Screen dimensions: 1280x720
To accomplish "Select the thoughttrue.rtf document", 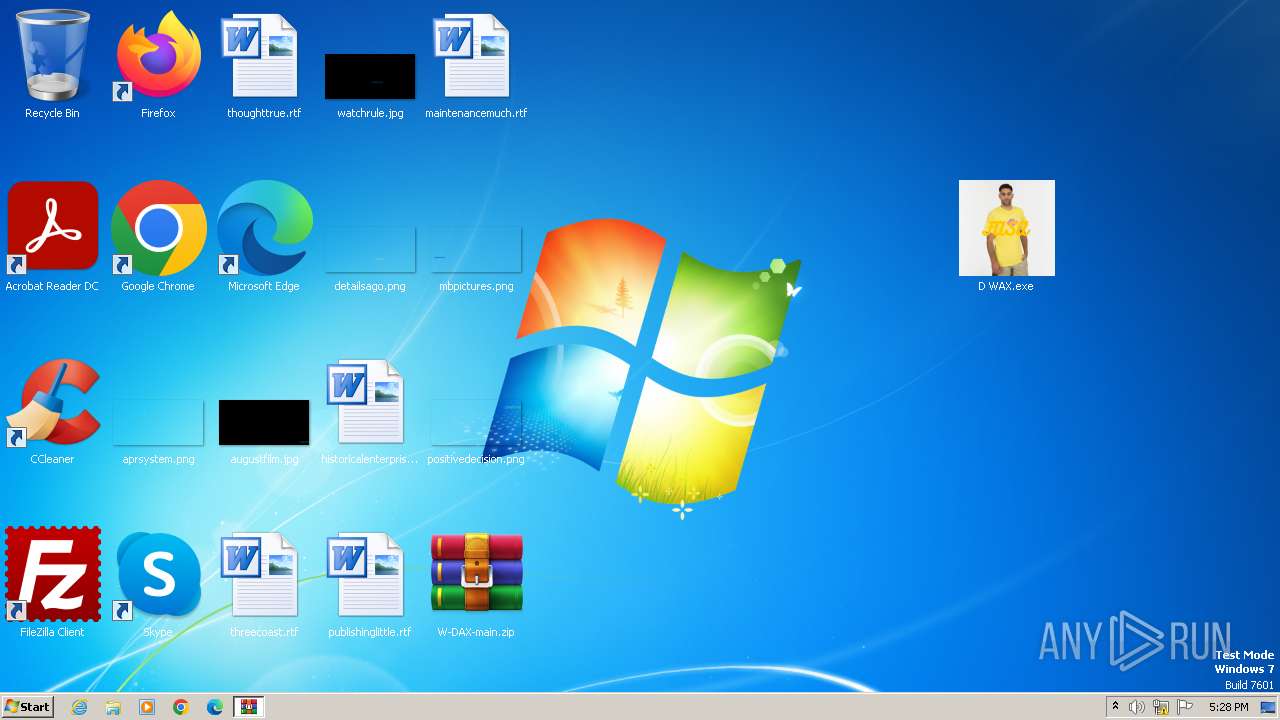I will click(264, 65).
